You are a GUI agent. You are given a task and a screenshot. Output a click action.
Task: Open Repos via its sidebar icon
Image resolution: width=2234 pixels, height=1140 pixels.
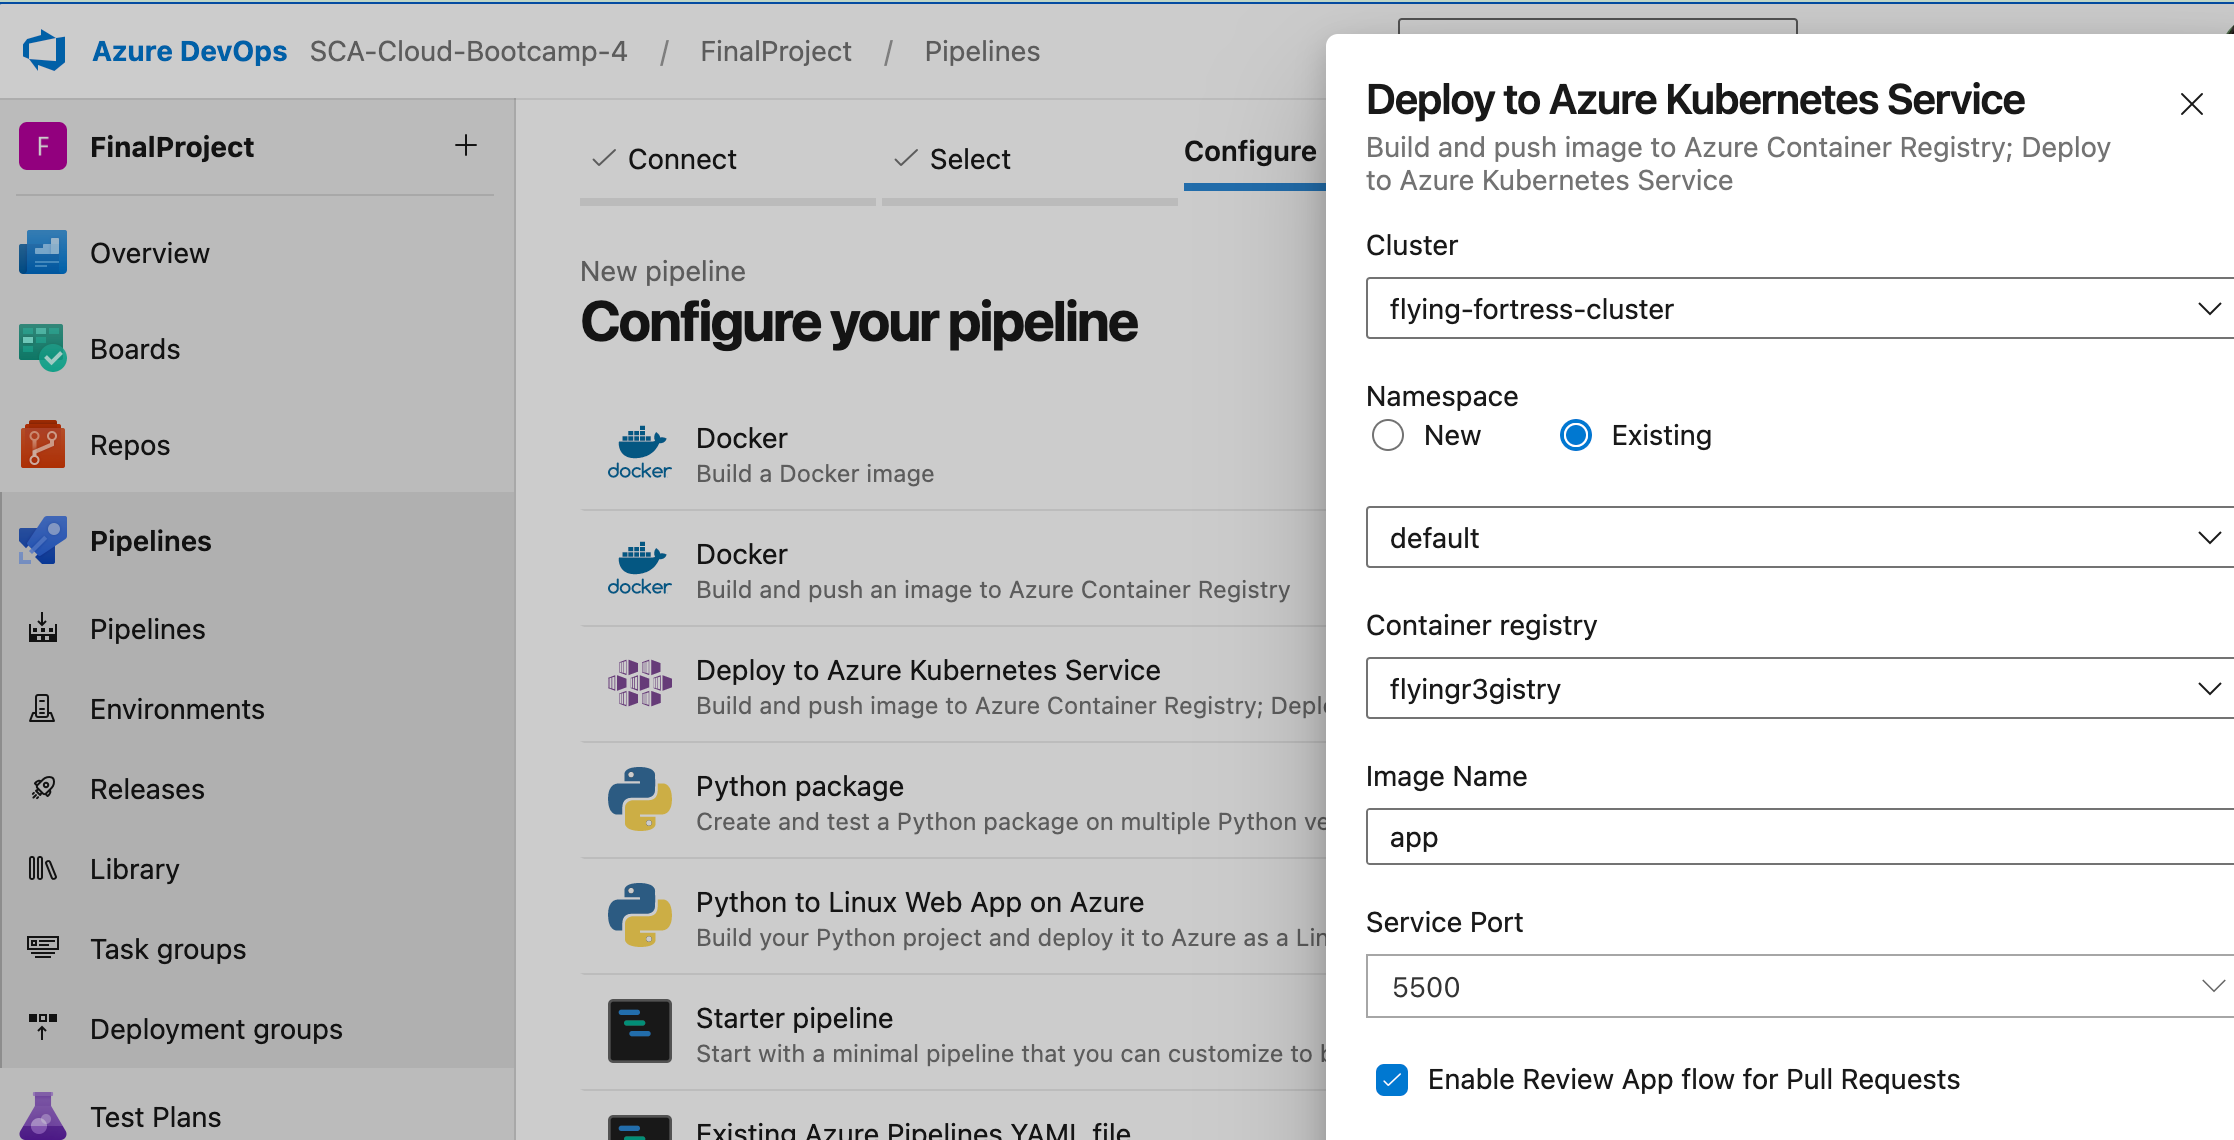click(42, 445)
